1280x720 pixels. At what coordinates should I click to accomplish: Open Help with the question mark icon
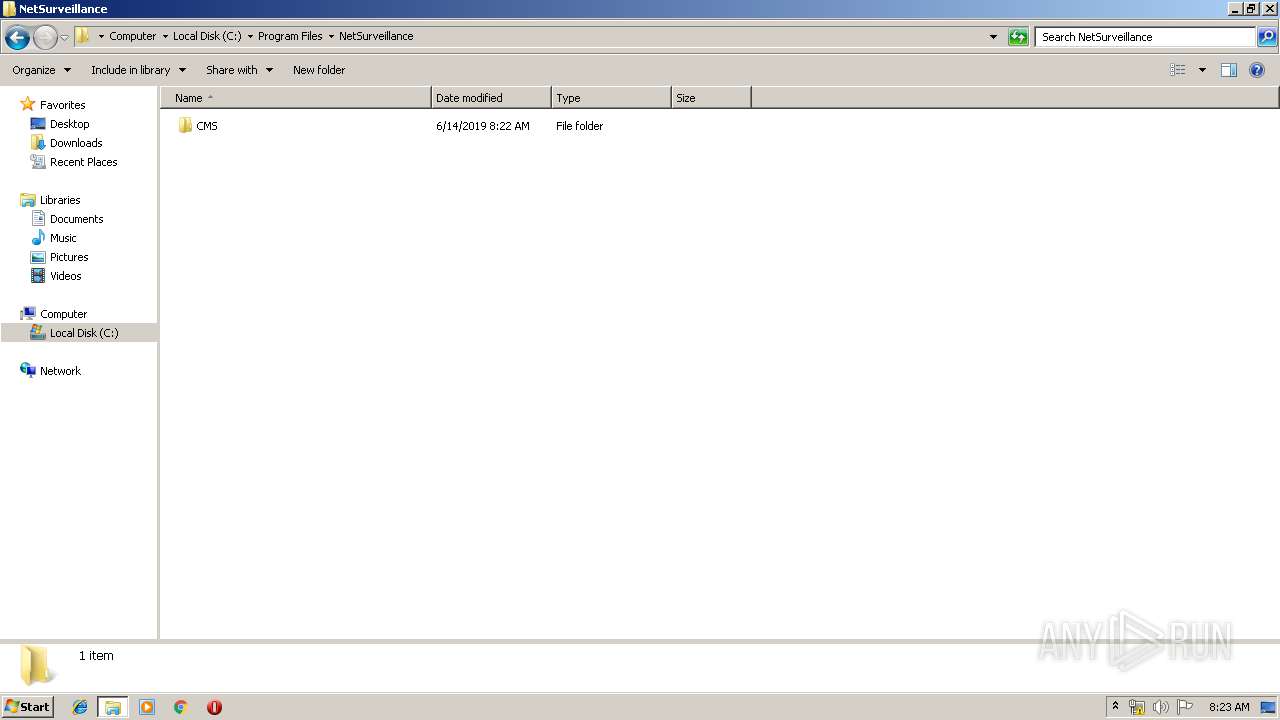click(1257, 70)
